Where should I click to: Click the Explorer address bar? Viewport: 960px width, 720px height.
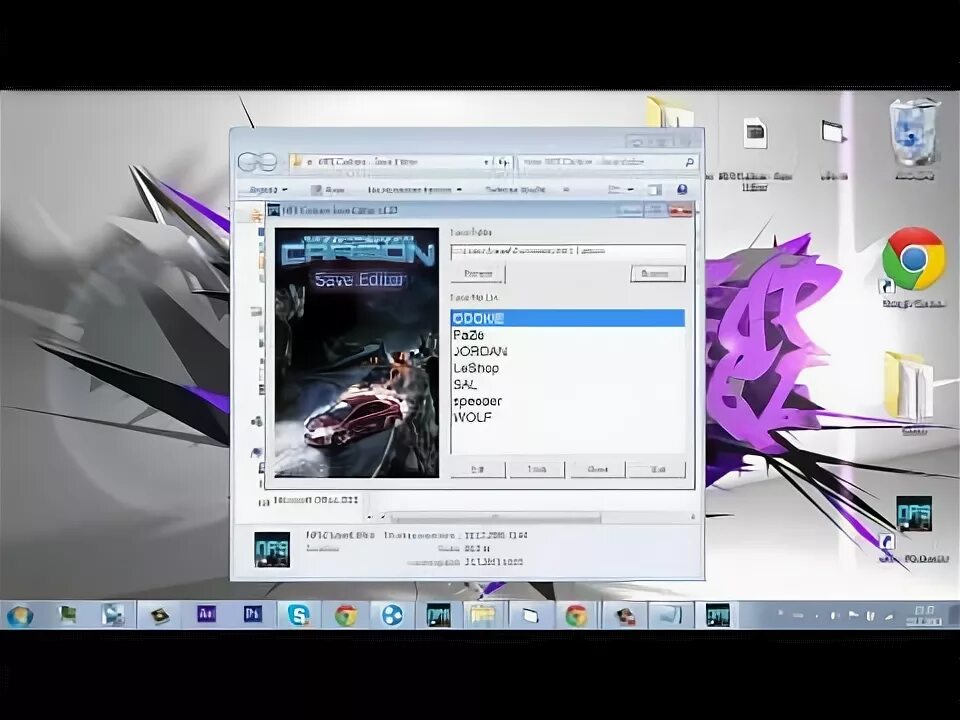pos(391,162)
